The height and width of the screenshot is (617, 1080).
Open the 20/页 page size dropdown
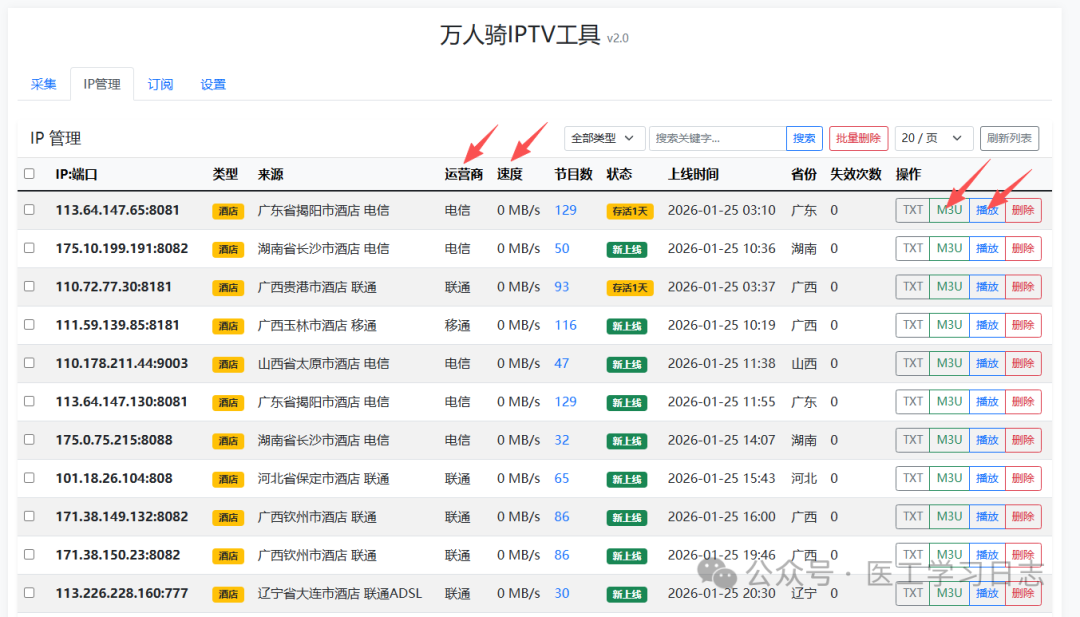pos(930,137)
